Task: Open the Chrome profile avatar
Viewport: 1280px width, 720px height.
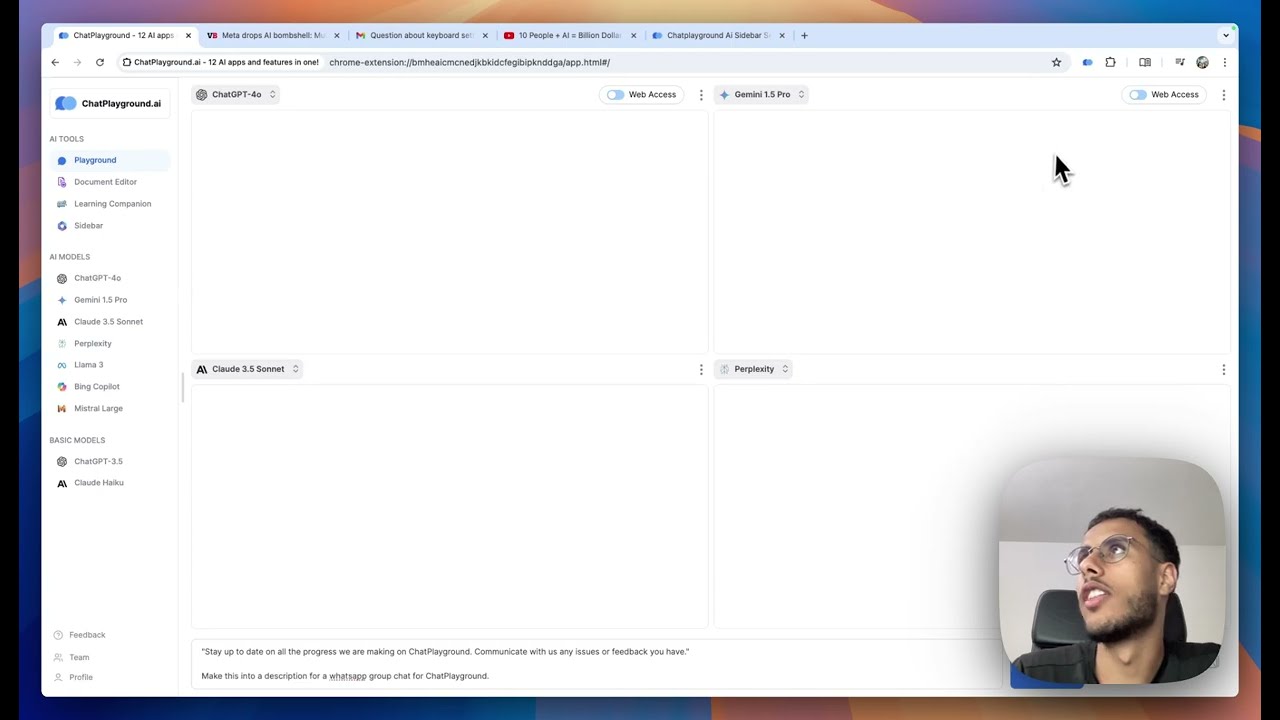Action: (x=1202, y=62)
